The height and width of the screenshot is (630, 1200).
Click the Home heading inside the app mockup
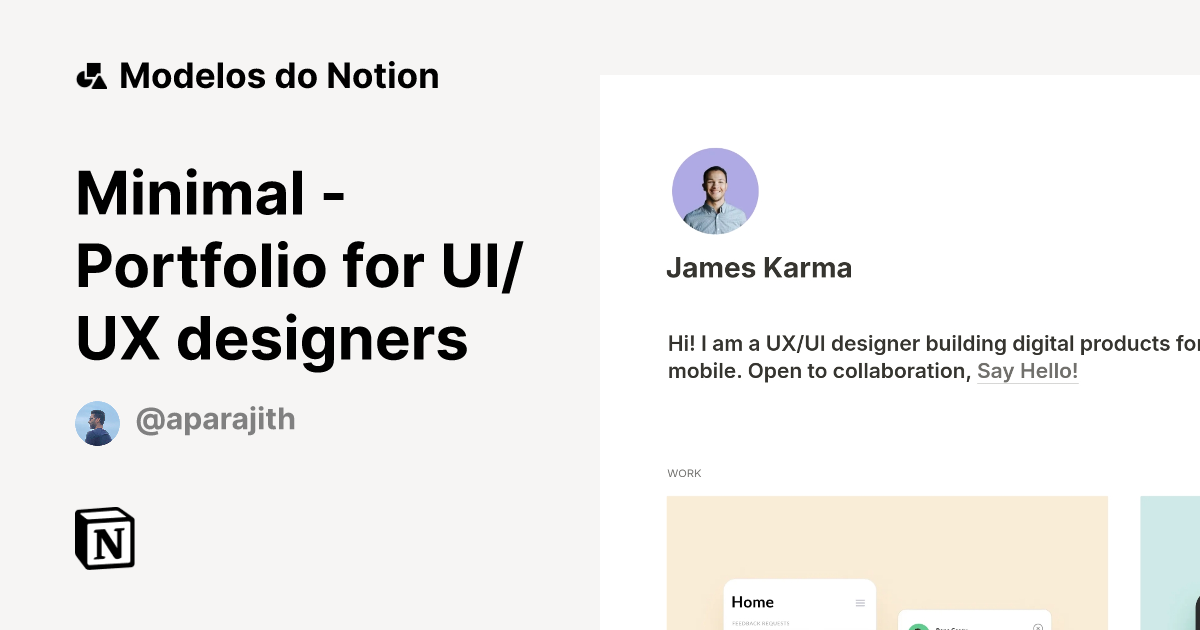(x=752, y=602)
